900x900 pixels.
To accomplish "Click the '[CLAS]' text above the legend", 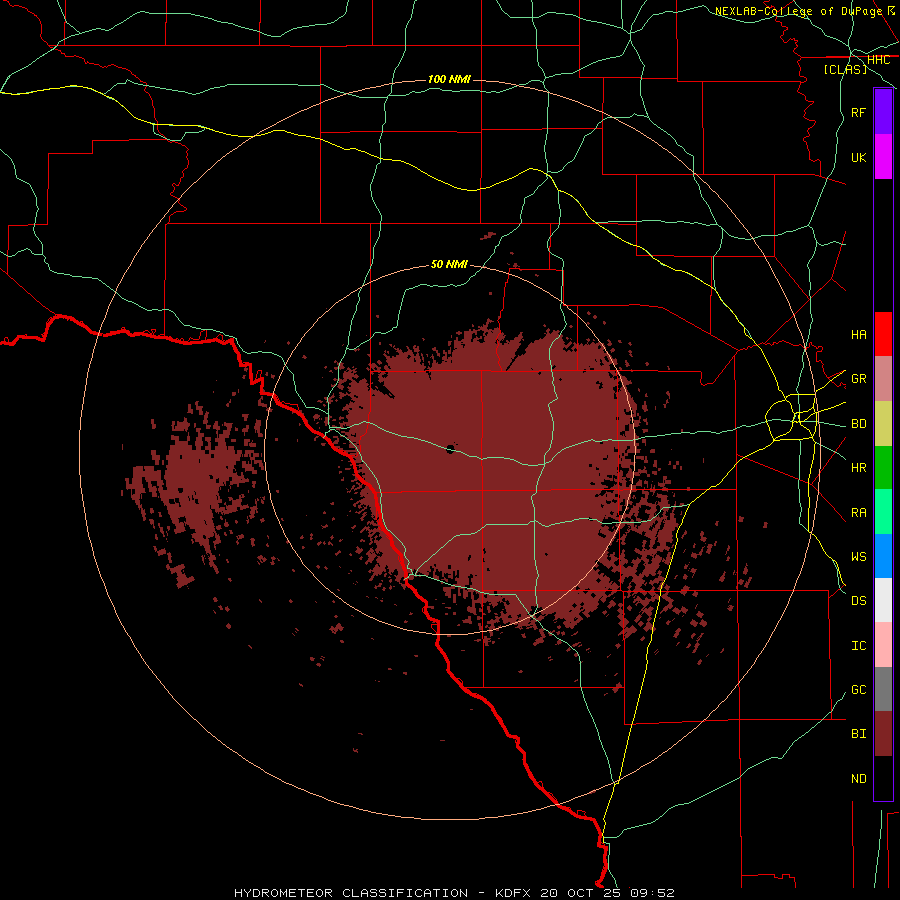I will 845,69.
